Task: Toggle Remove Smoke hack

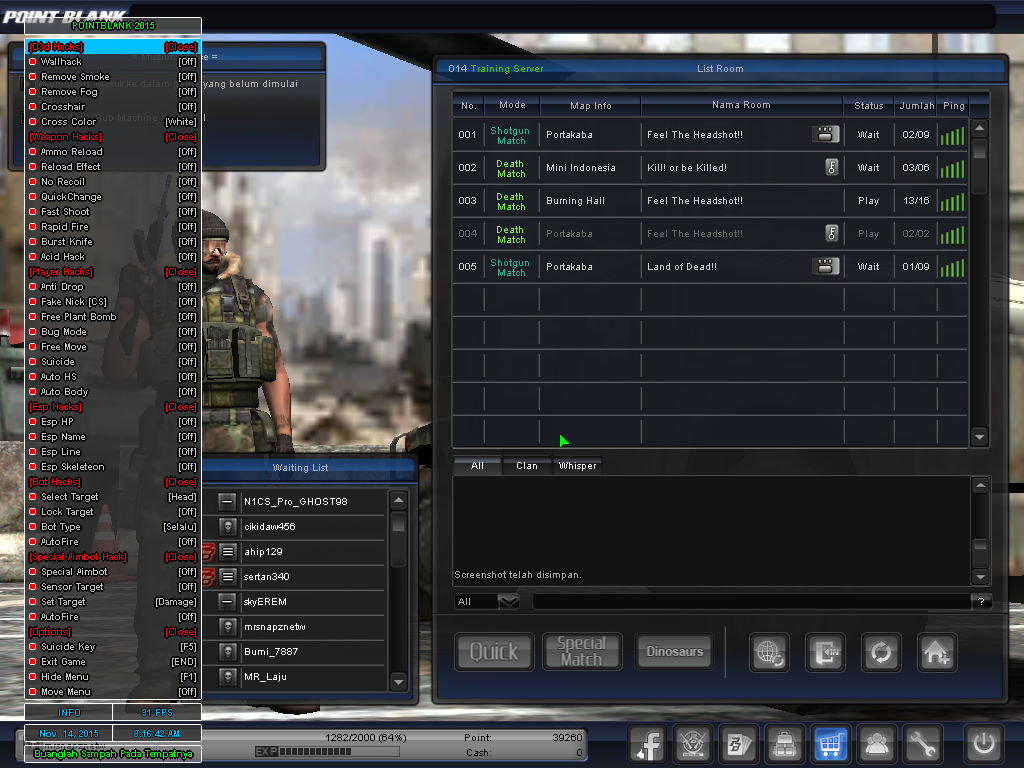Action: [x=113, y=77]
